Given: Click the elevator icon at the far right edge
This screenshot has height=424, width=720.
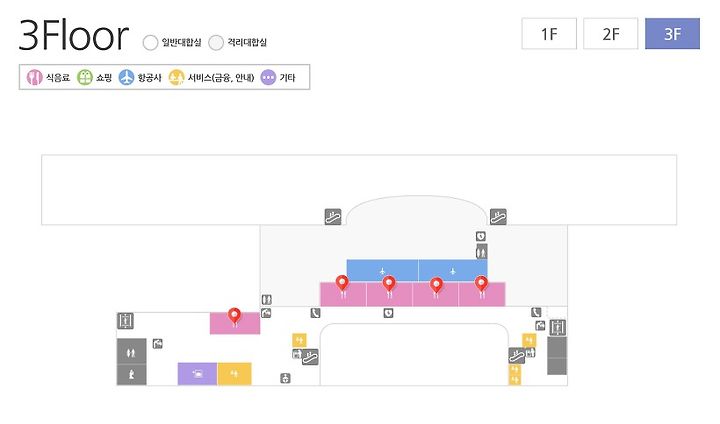Looking at the screenshot, I should pyautogui.click(x=557, y=328).
